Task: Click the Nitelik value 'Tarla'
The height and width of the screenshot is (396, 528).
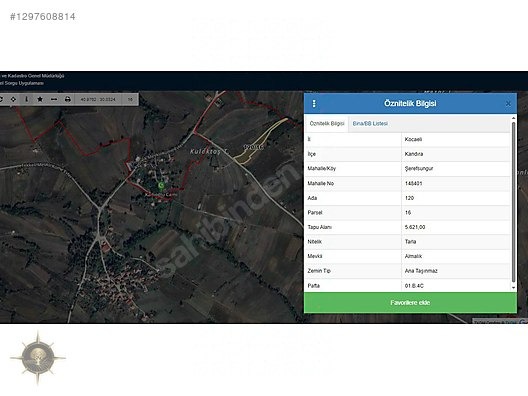Action: pos(410,241)
